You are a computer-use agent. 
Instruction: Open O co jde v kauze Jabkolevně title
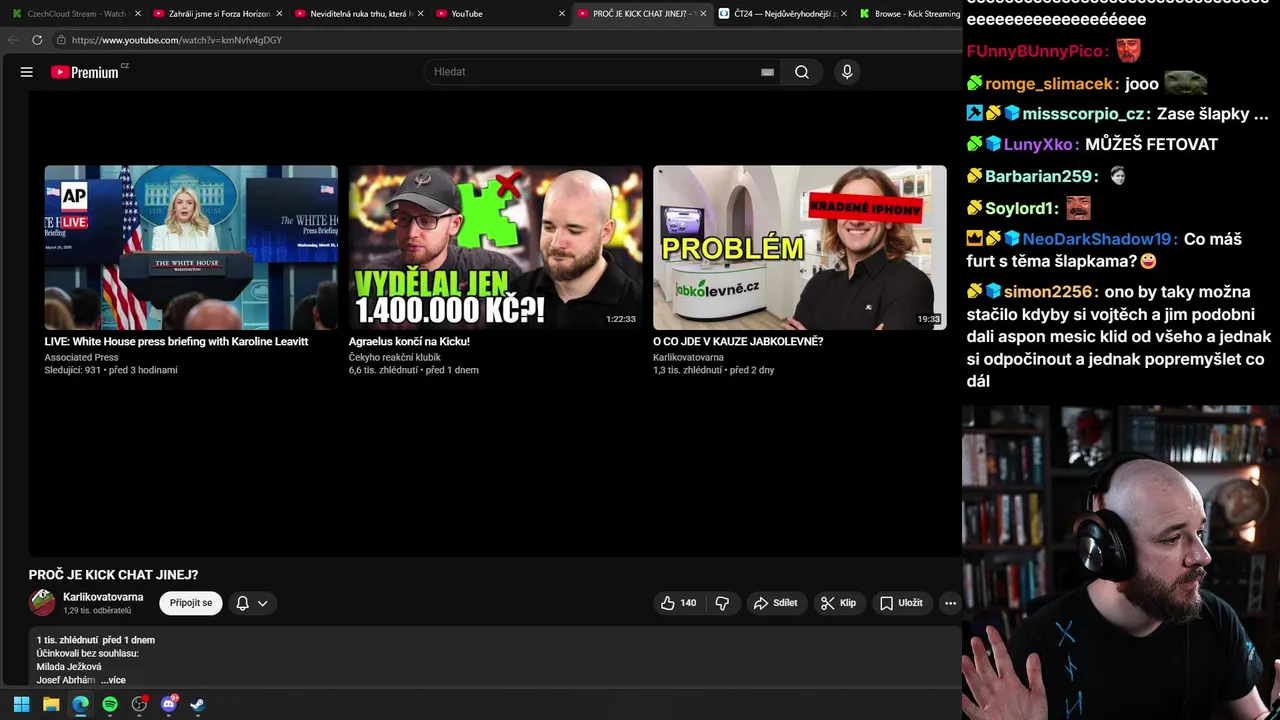tap(738, 342)
